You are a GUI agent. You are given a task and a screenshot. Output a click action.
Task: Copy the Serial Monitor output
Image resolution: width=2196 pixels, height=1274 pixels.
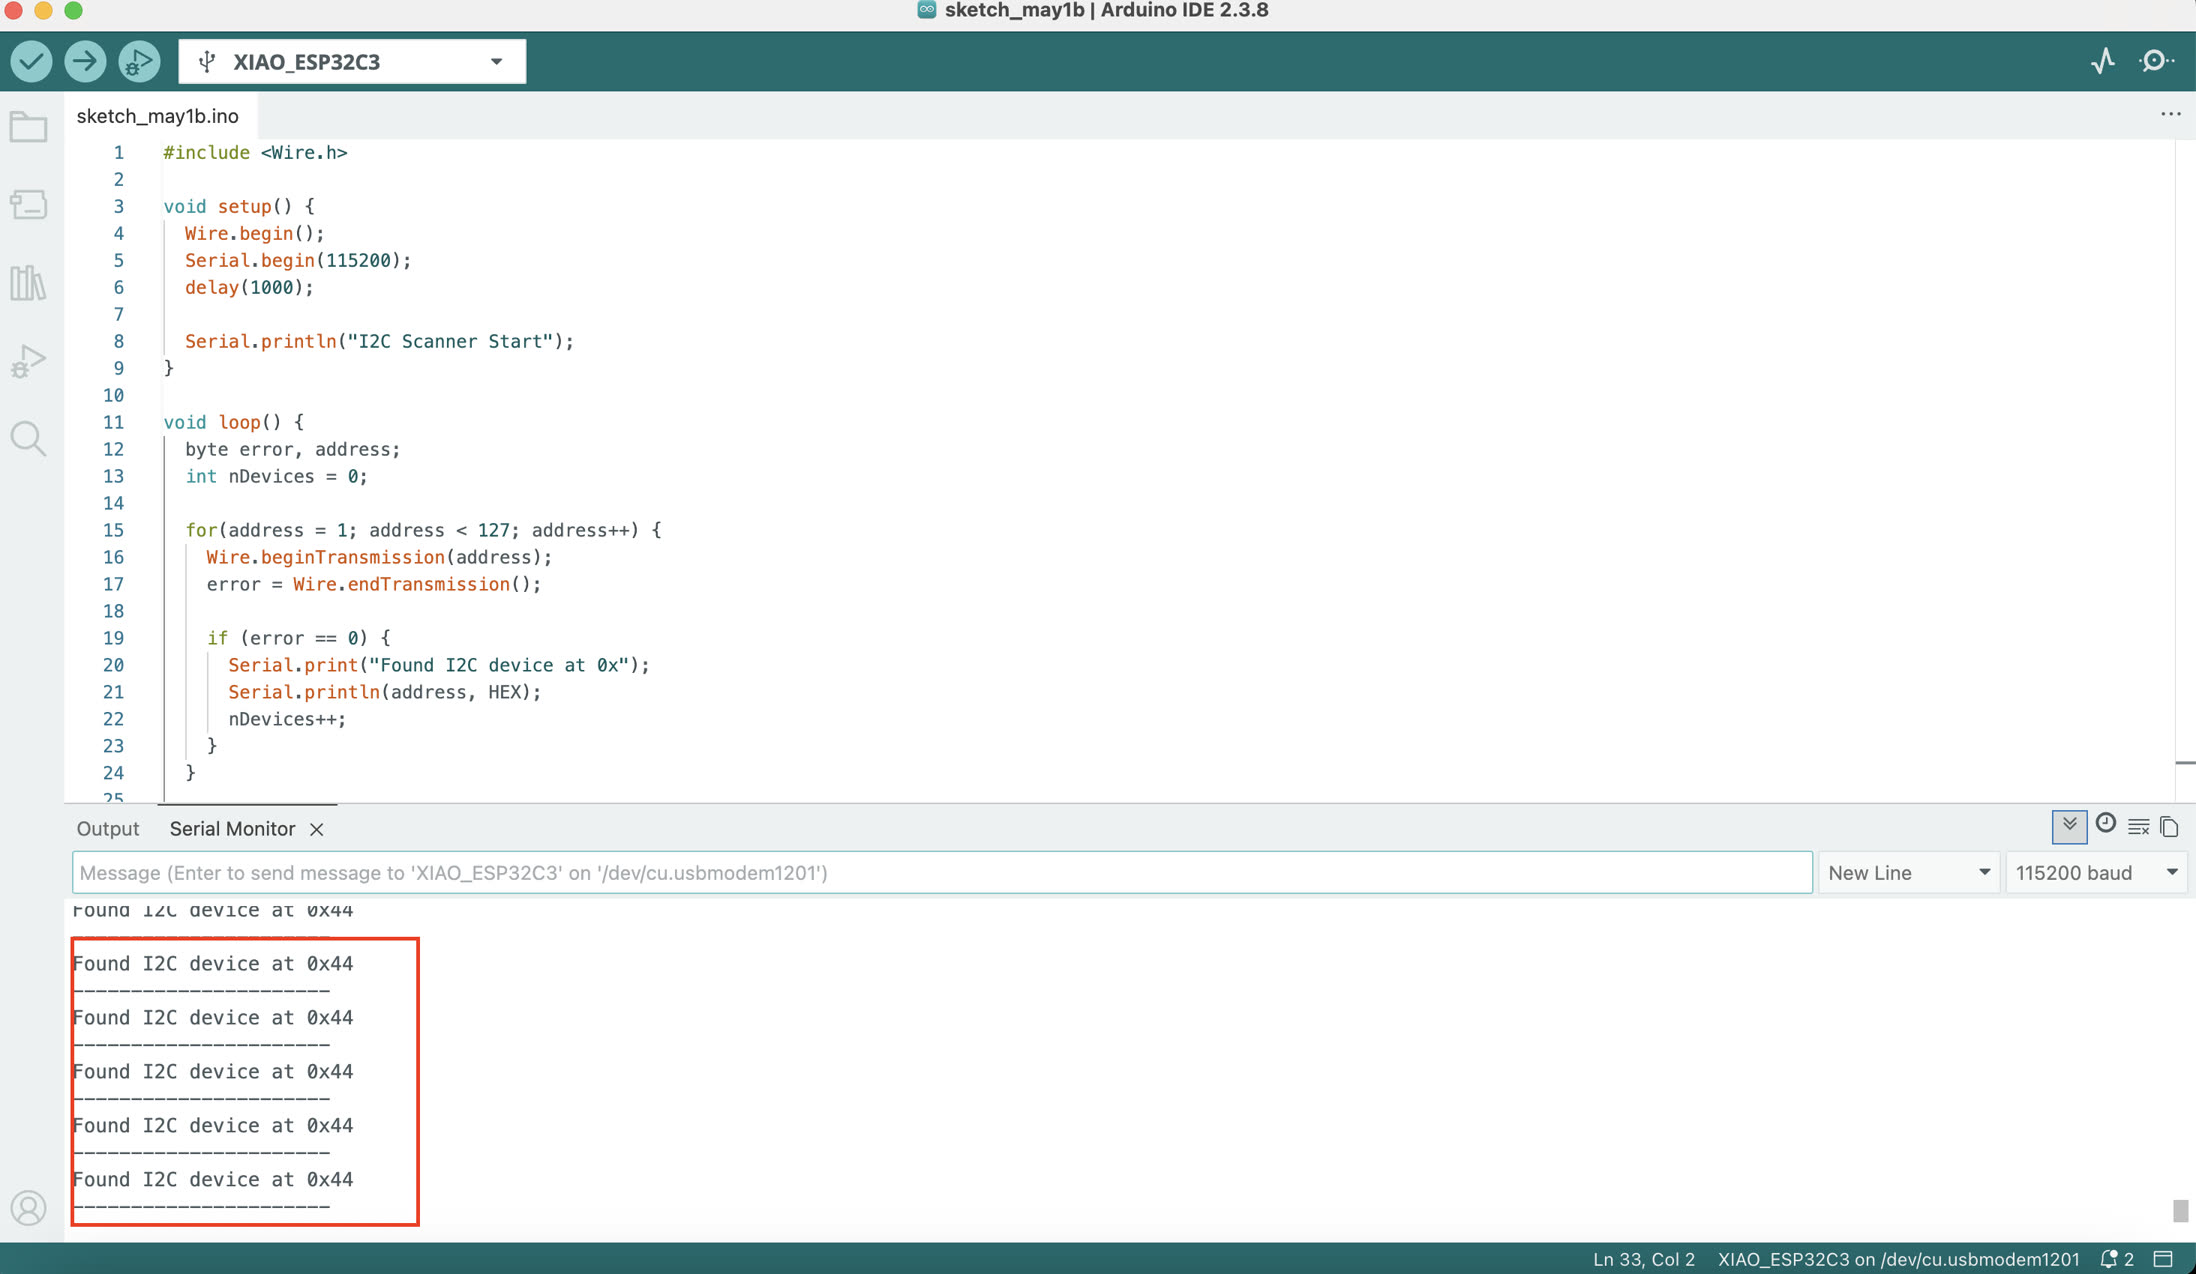coord(2169,826)
